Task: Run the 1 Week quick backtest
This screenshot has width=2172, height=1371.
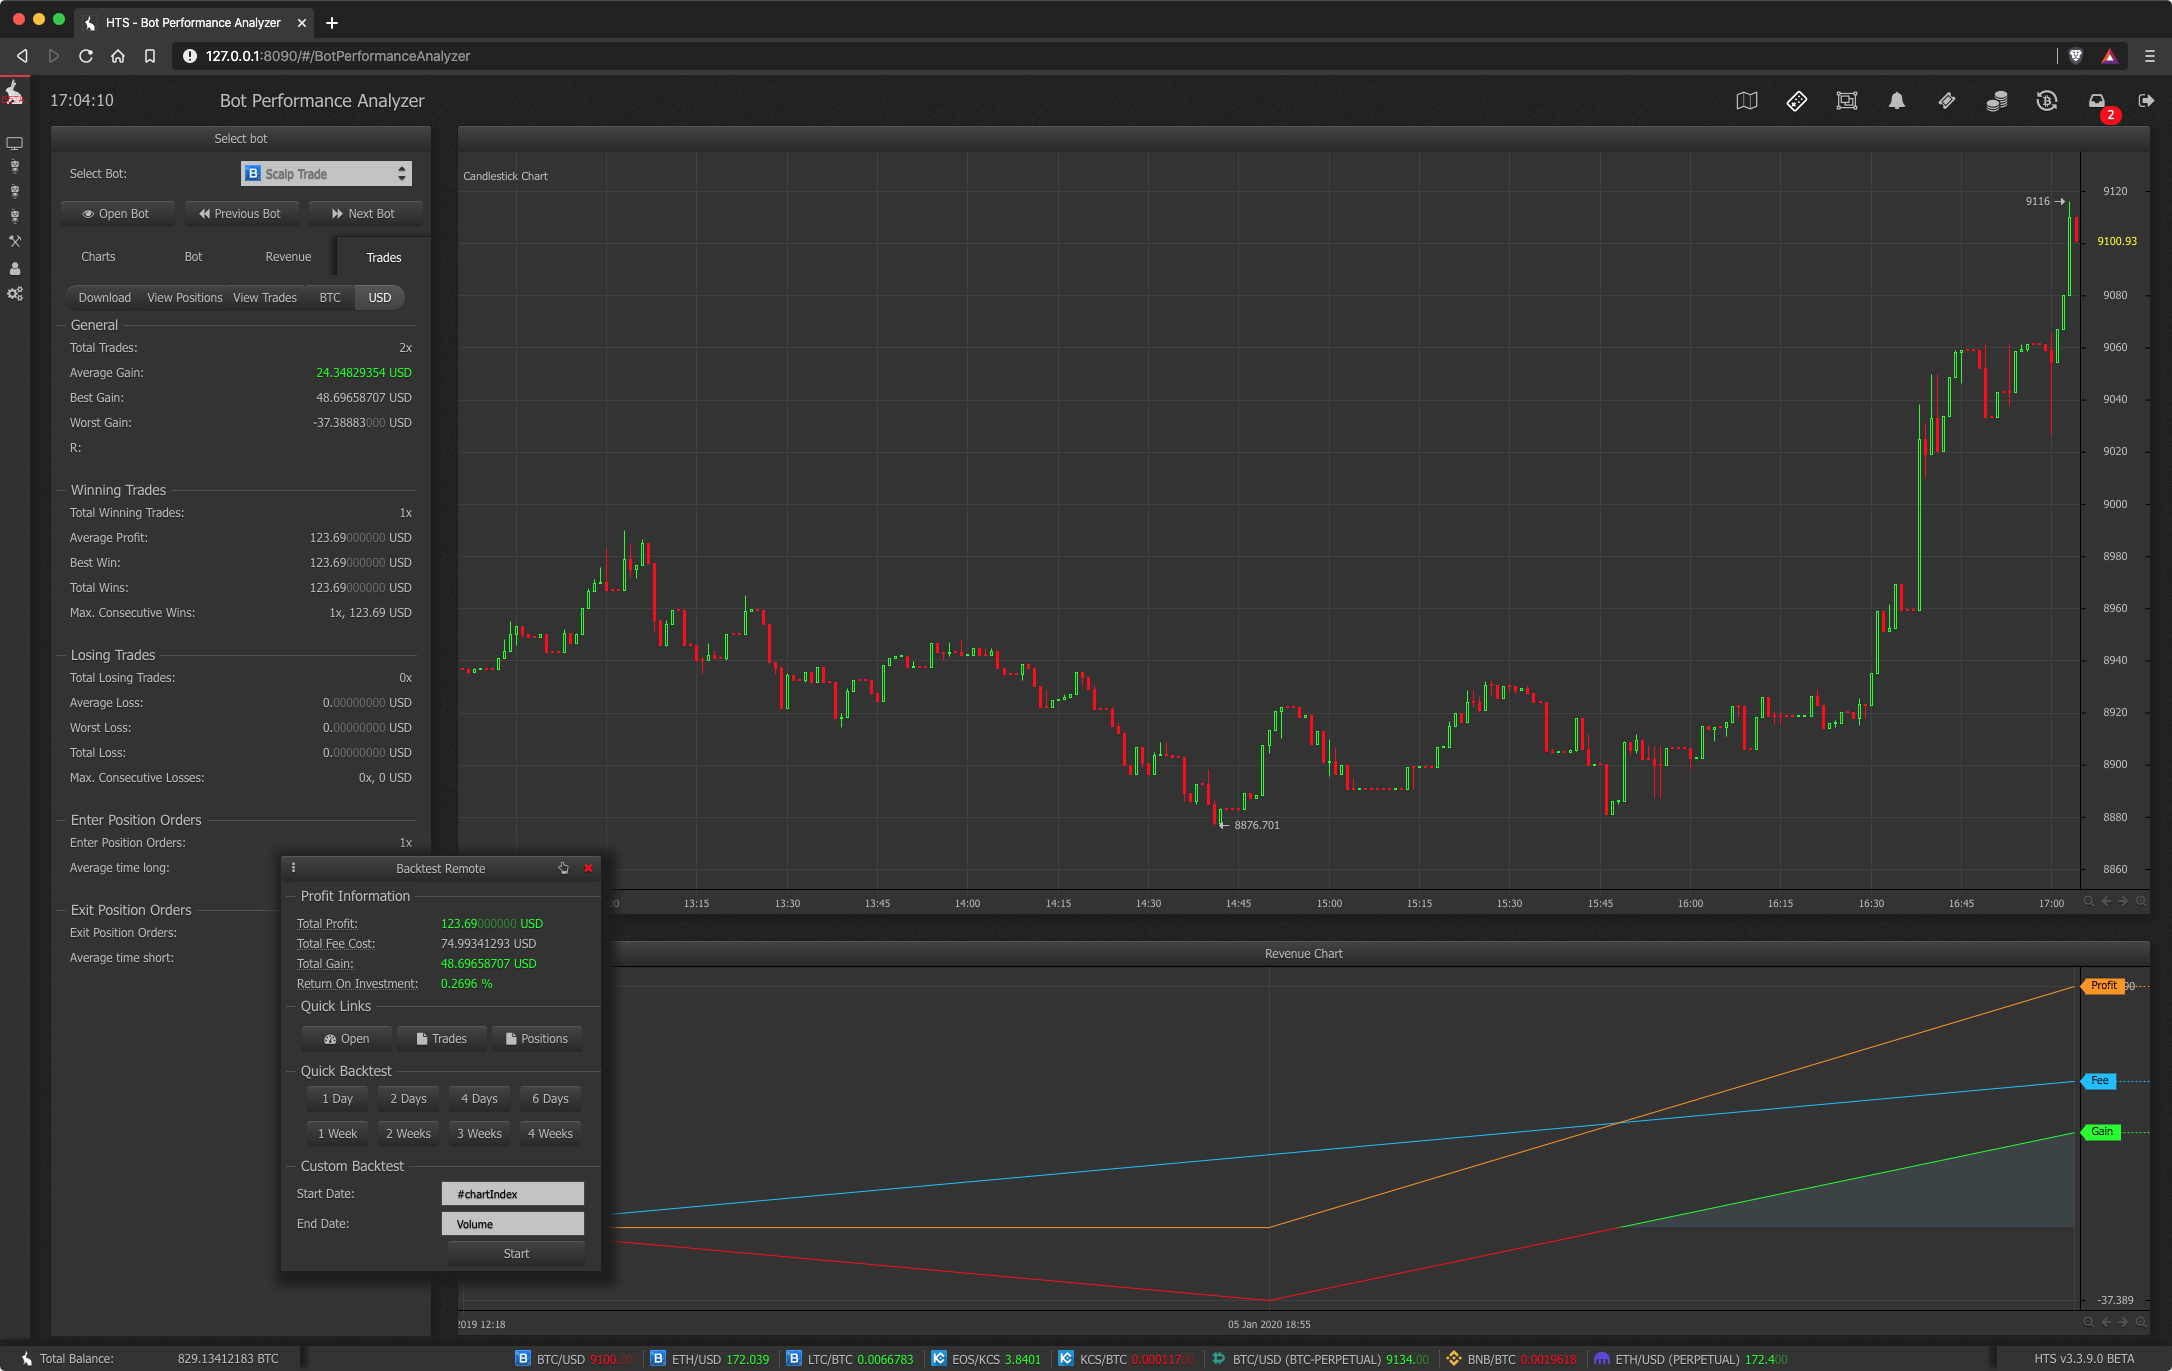Action: [x=337, y=1134]
